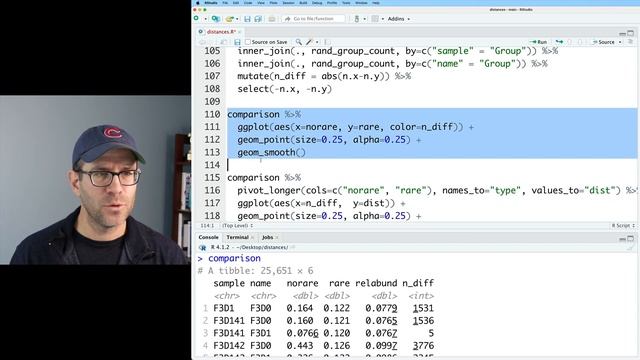The image size is (640, 360).
Task: Click the 'n_diff' column header in console
Action: (x=418, y=283)
